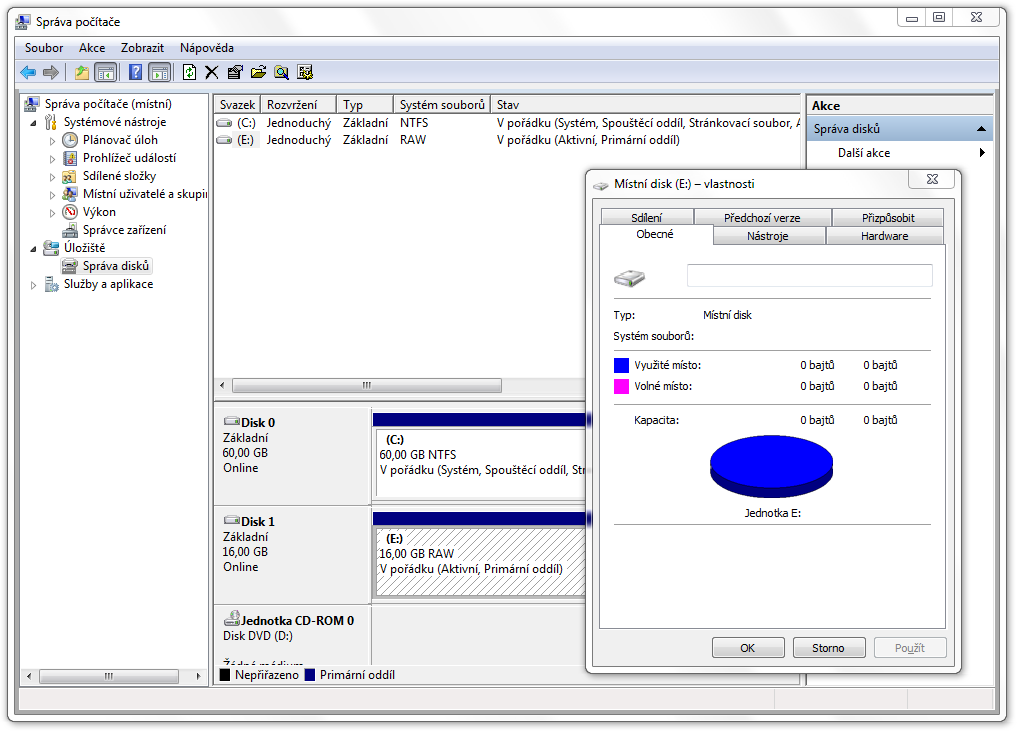Open Help via the blue question mark icon
The image size is (1017, 731).
pos(135,72)
